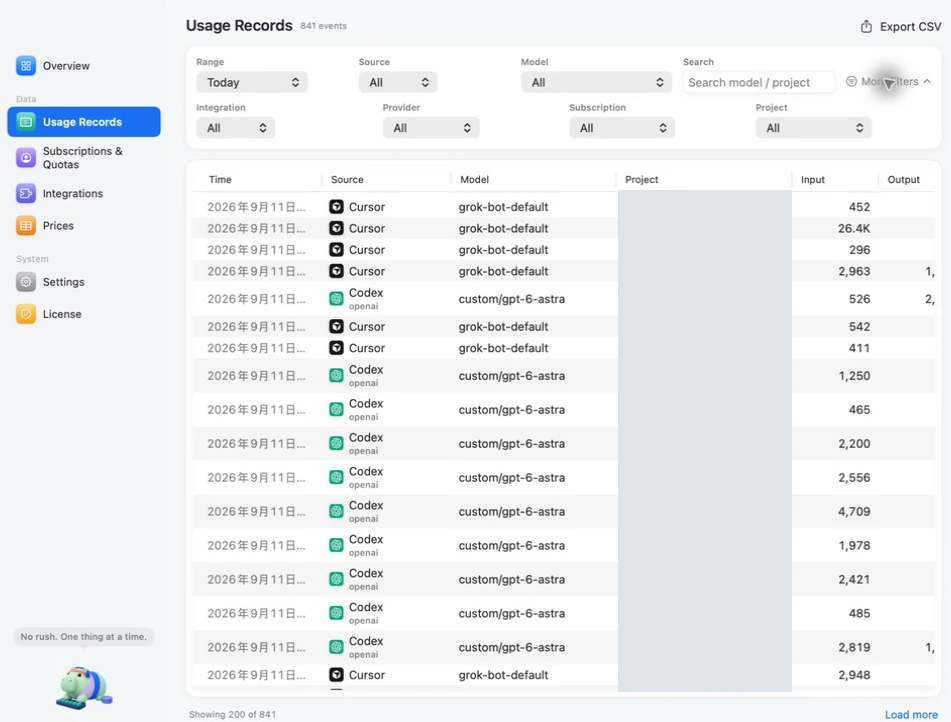The width and height of the screenshot is (951, 722).
Task: Open the Subscription filter dropdown
Action: [622, 128]
